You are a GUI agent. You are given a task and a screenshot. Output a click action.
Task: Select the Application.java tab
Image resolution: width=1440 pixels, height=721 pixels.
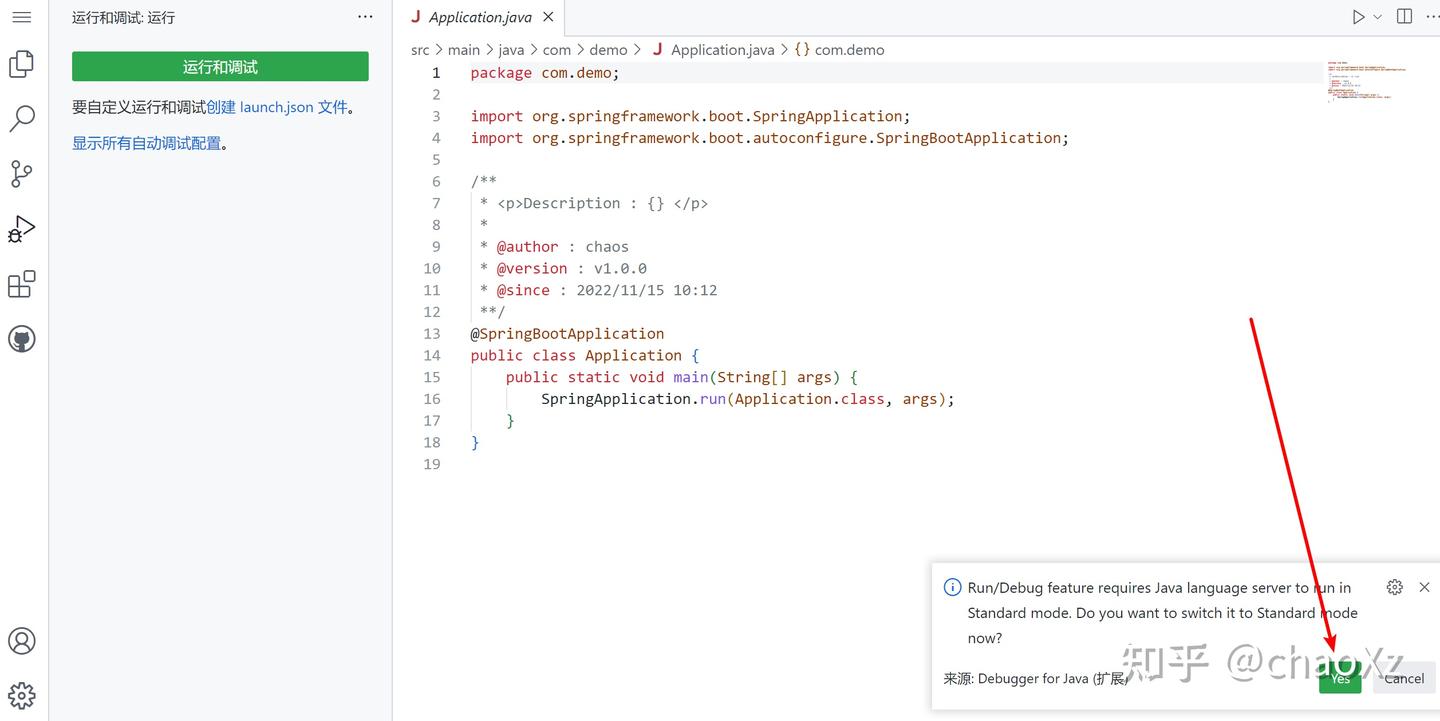[480, 16]
